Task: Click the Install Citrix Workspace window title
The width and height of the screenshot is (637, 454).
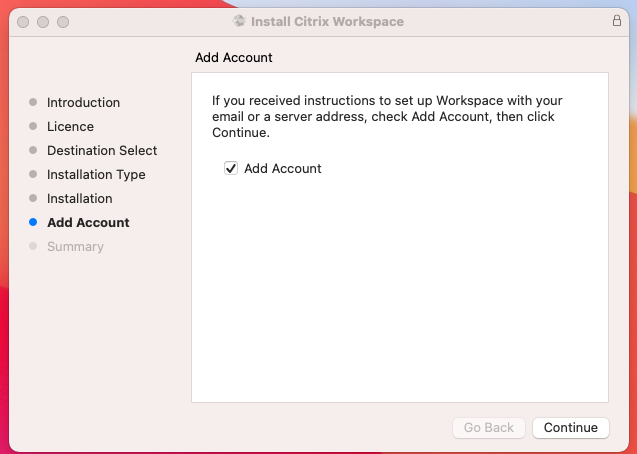Action: (327, 21)
